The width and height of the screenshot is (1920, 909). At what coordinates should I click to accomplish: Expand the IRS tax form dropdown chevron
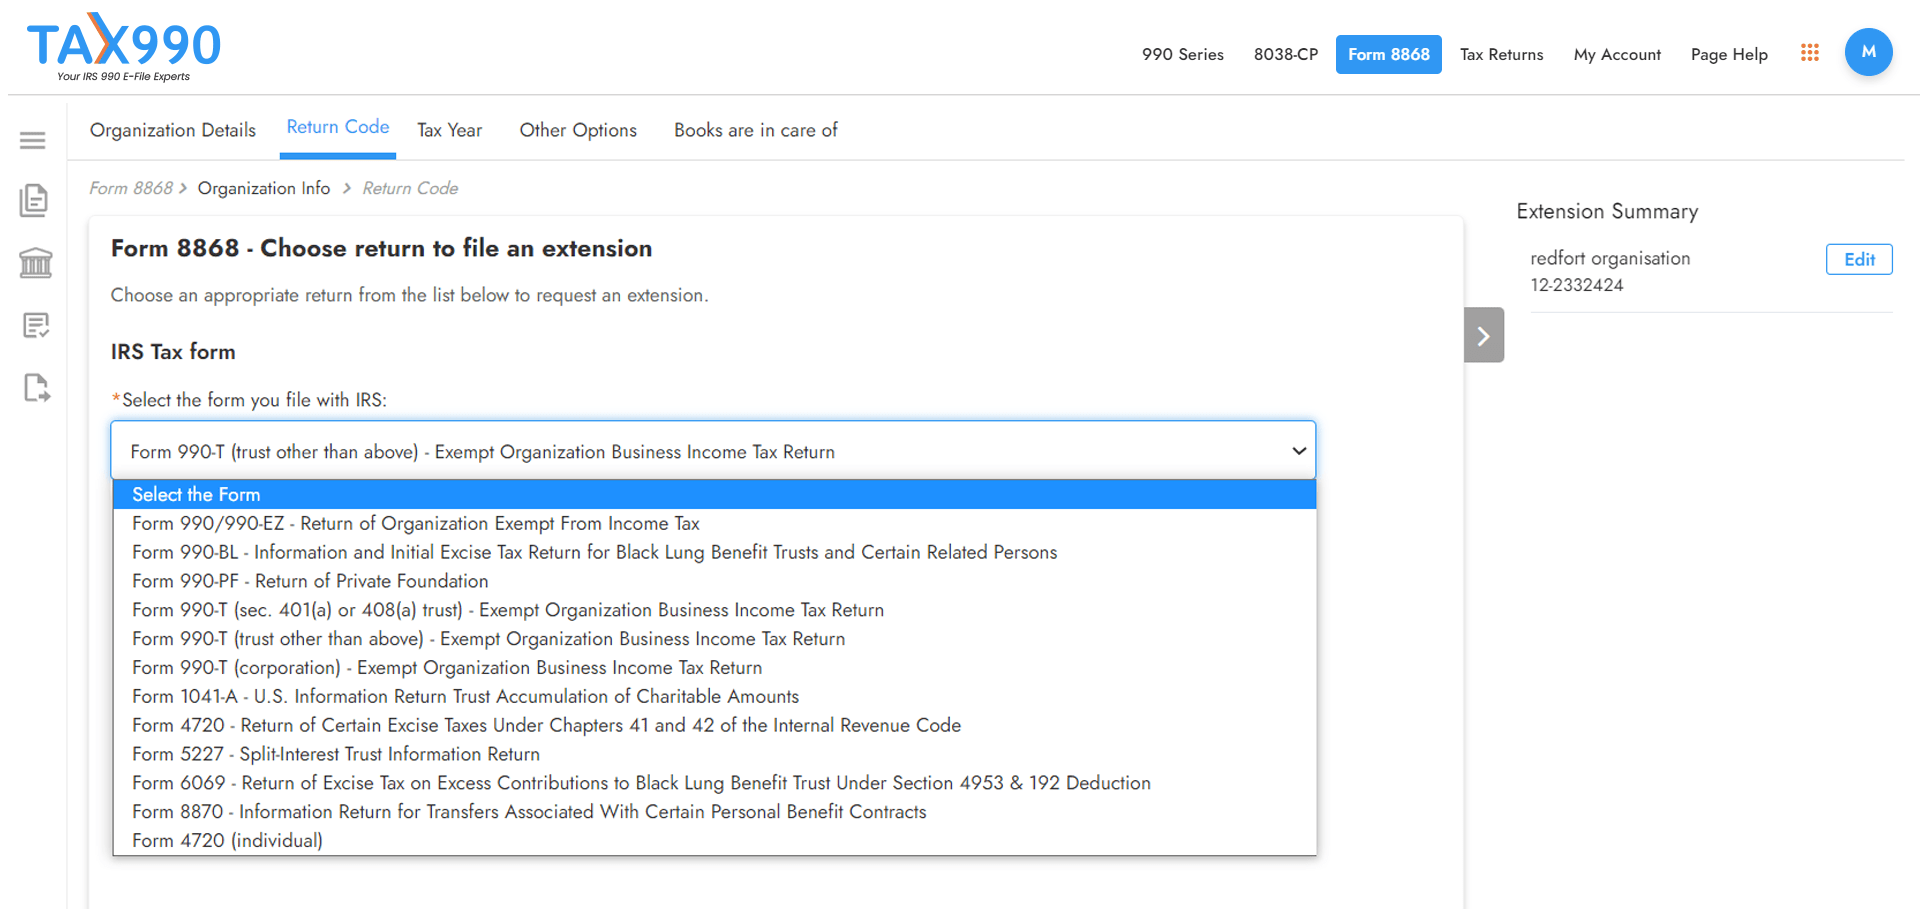tap(1299, 450)
